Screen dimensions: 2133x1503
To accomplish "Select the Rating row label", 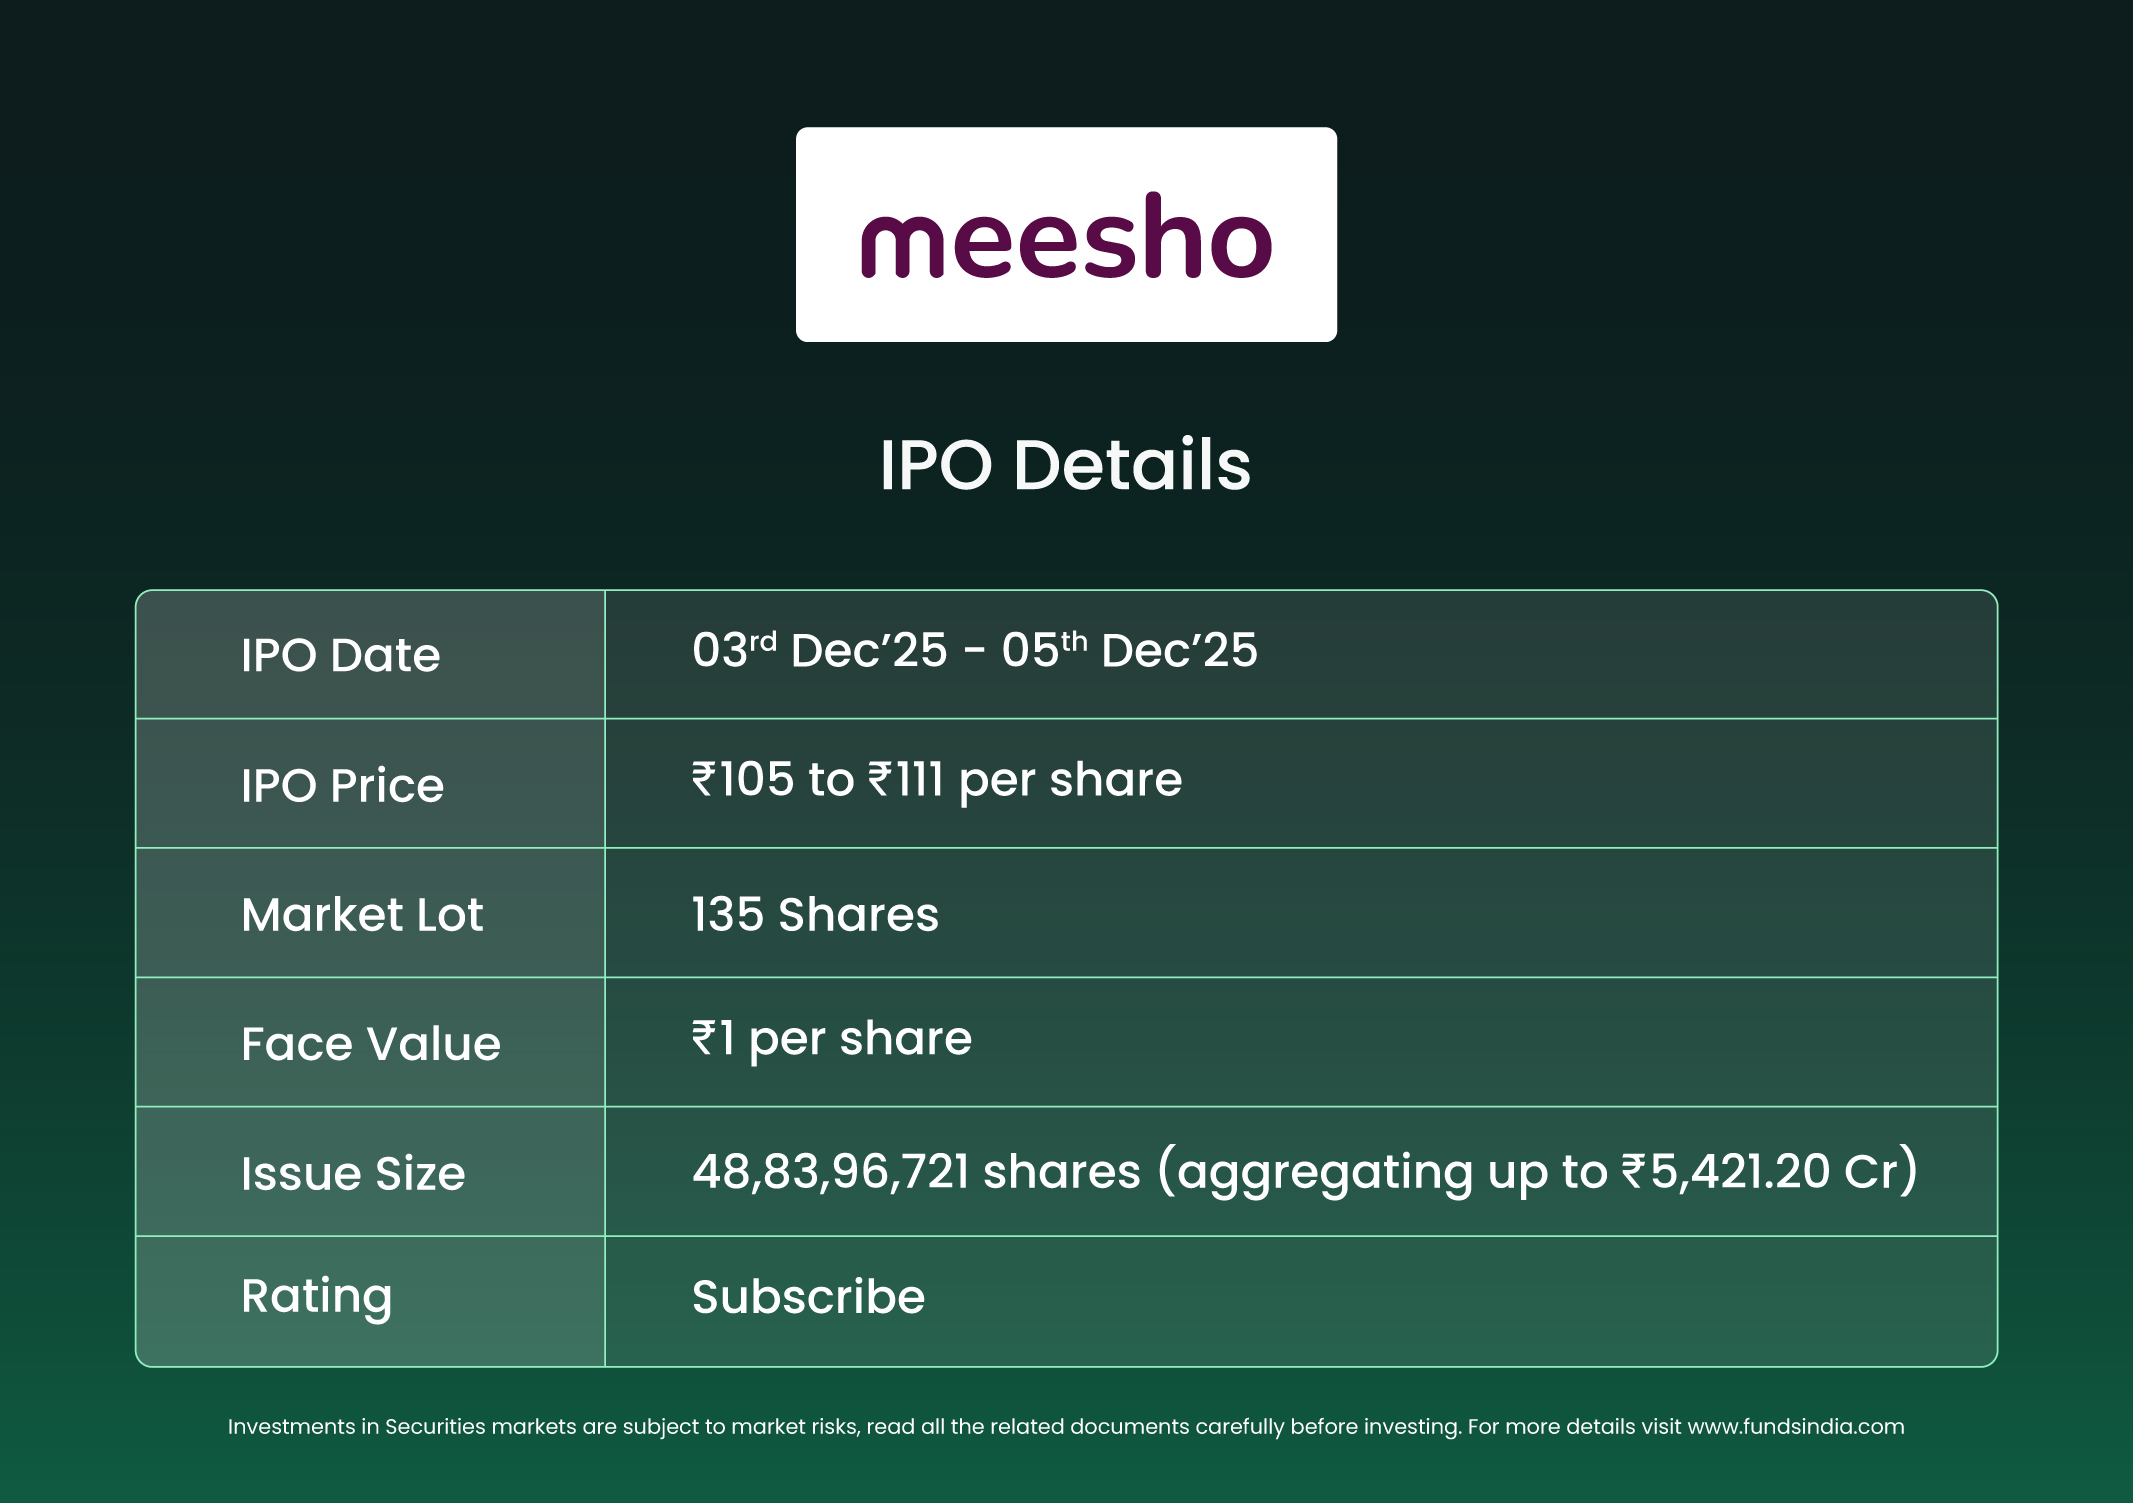I will (316, 1297).
